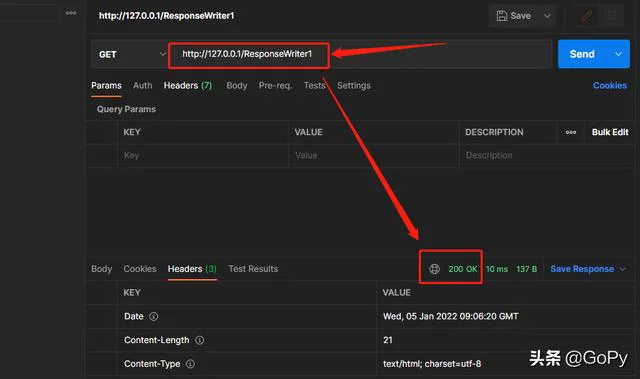
Task: Open the request Headers (7) tab
Action: (188, 86)
